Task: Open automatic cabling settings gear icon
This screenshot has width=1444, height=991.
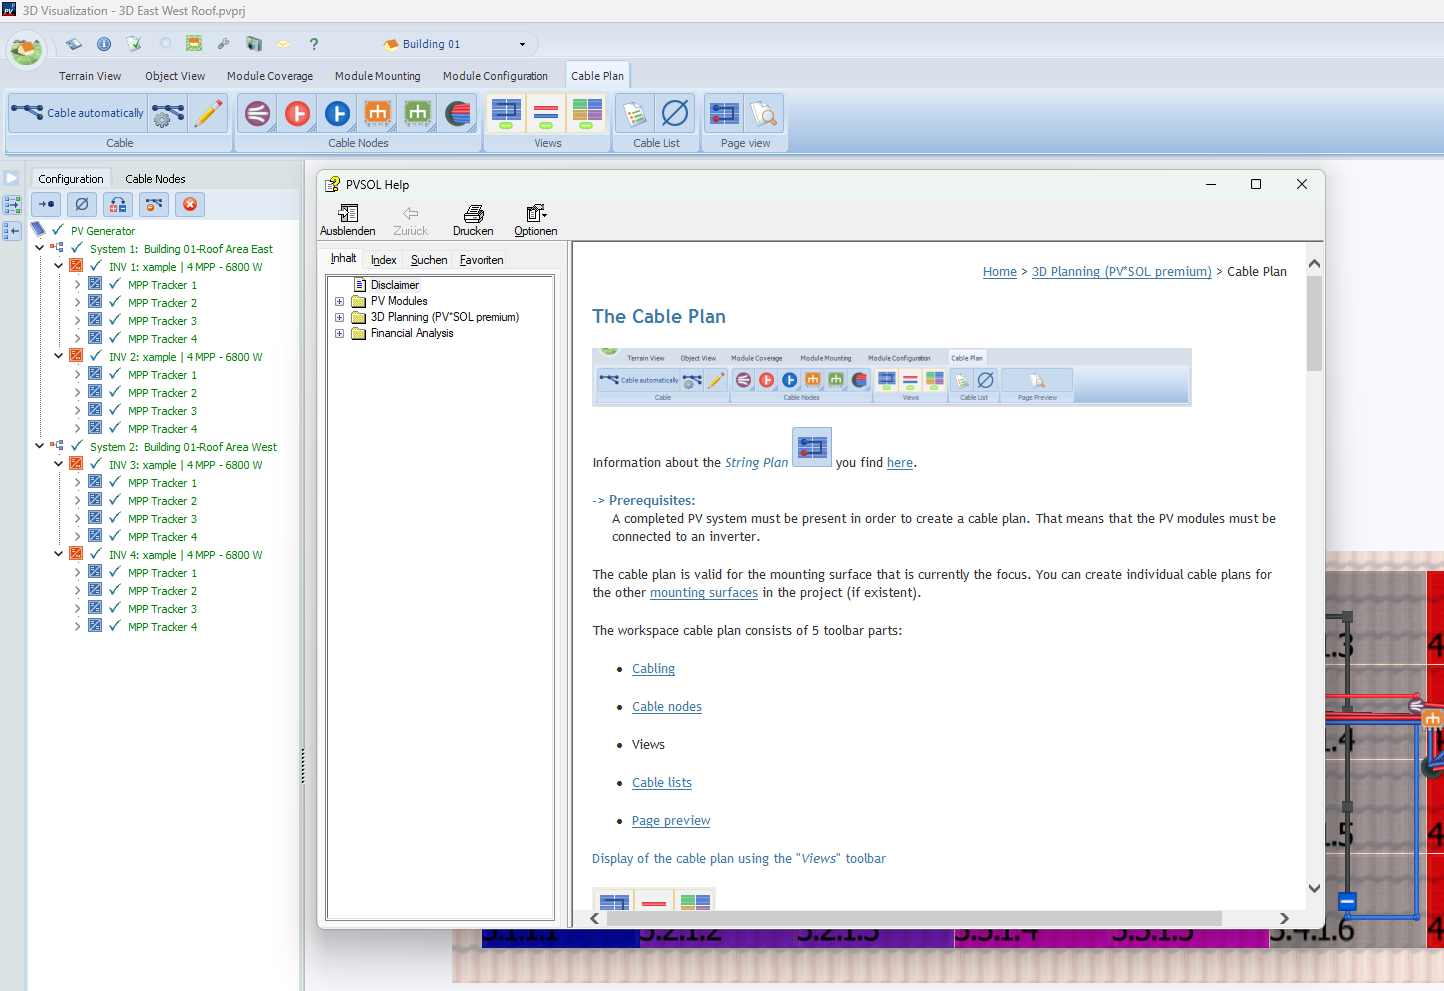Action: point(168,113)
